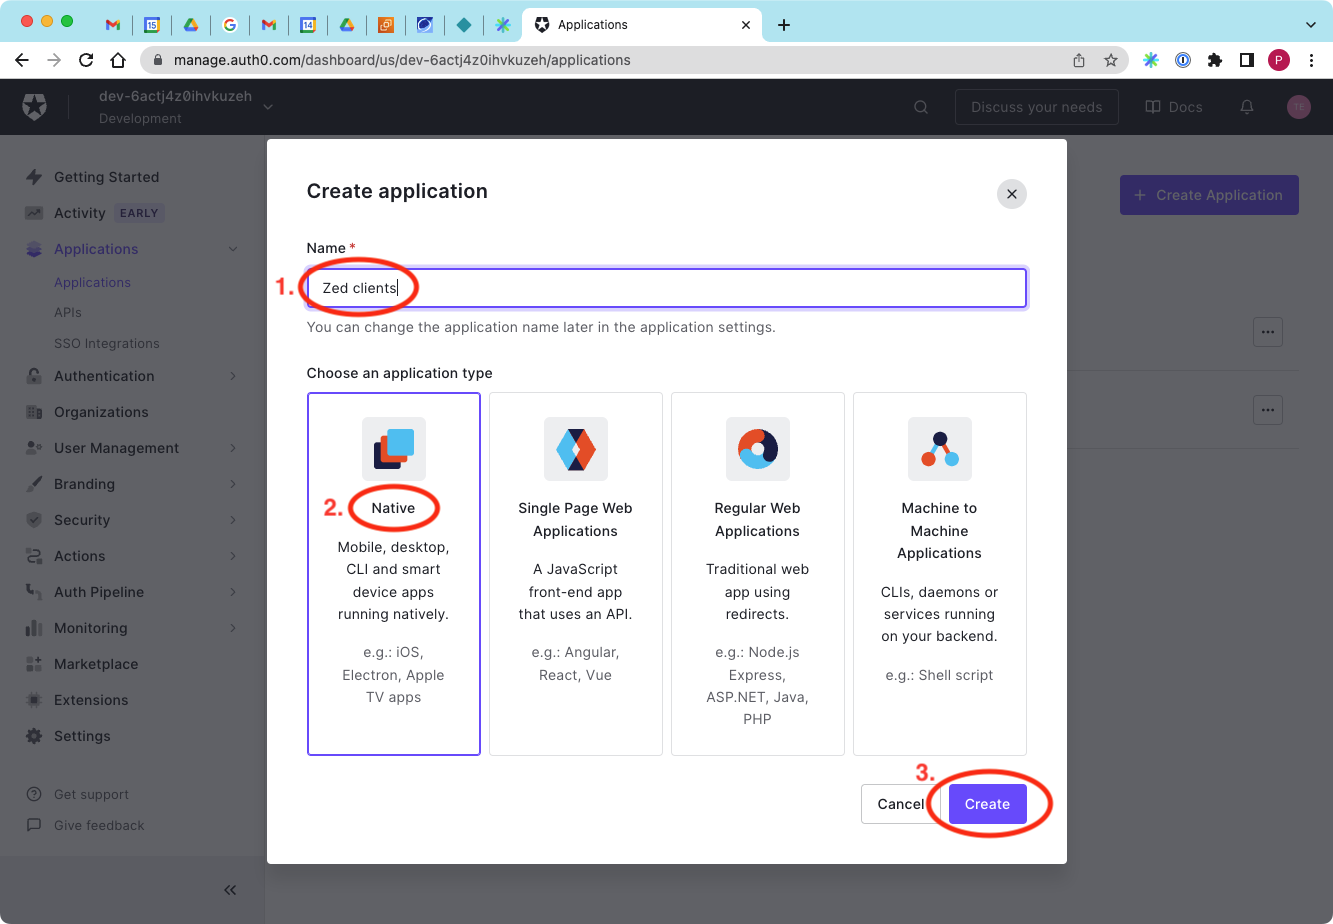The width and height of the screenshot is (1333, 924).
Task: Open the browser extensions puzzle icon
Action: click(1215, 60)
